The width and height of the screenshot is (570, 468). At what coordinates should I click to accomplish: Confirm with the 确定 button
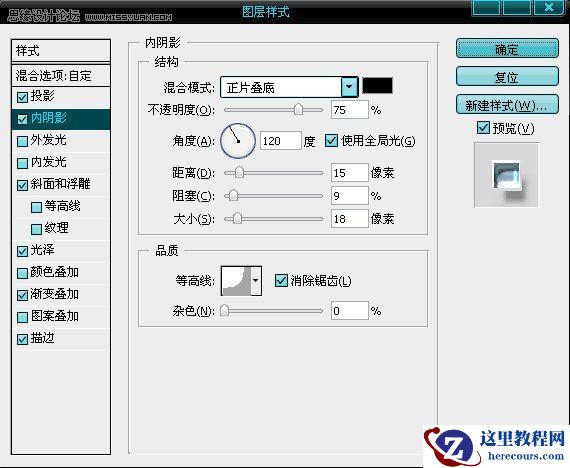point(507,48)
